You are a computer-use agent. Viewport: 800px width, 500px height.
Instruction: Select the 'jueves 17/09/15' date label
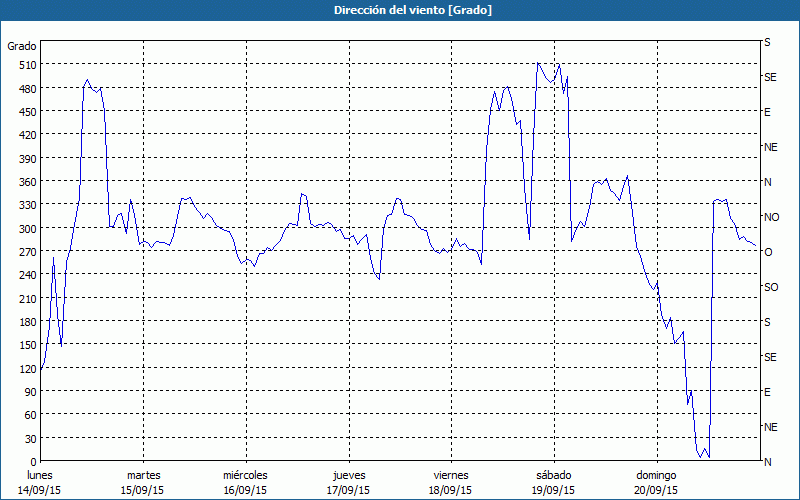[348, 482]
